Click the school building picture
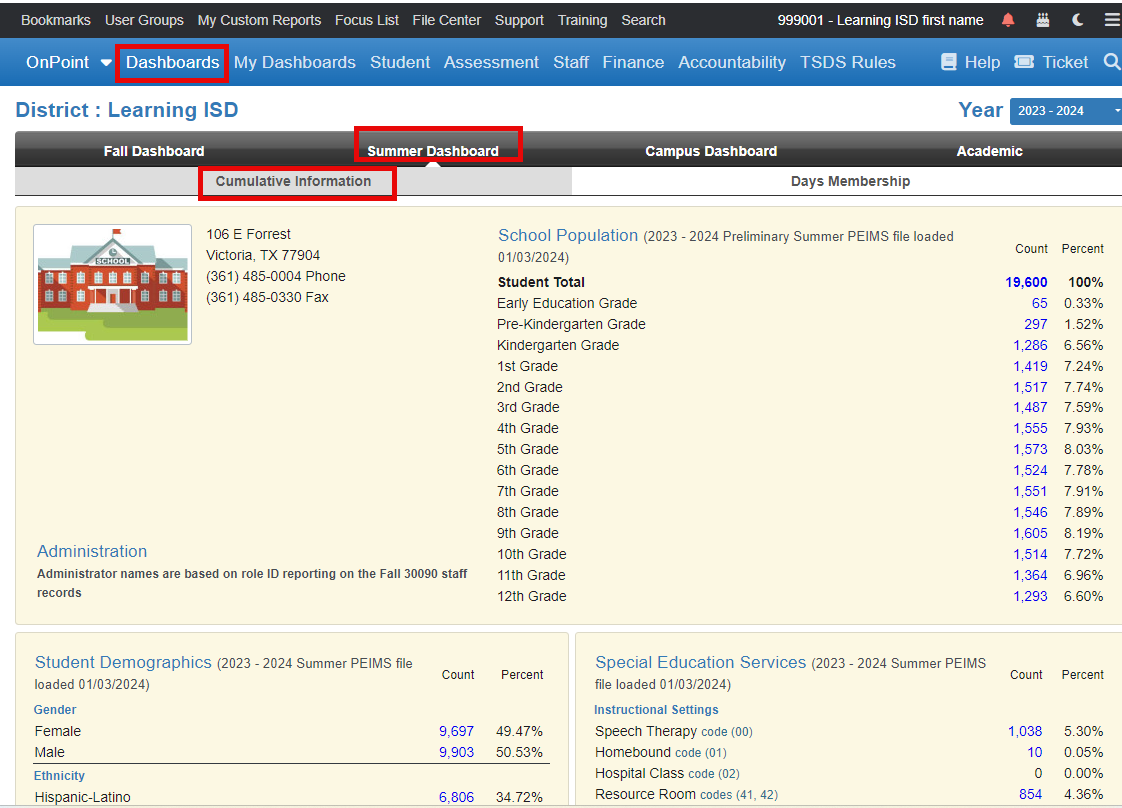The image size is (1122, 808). [112, 284]
